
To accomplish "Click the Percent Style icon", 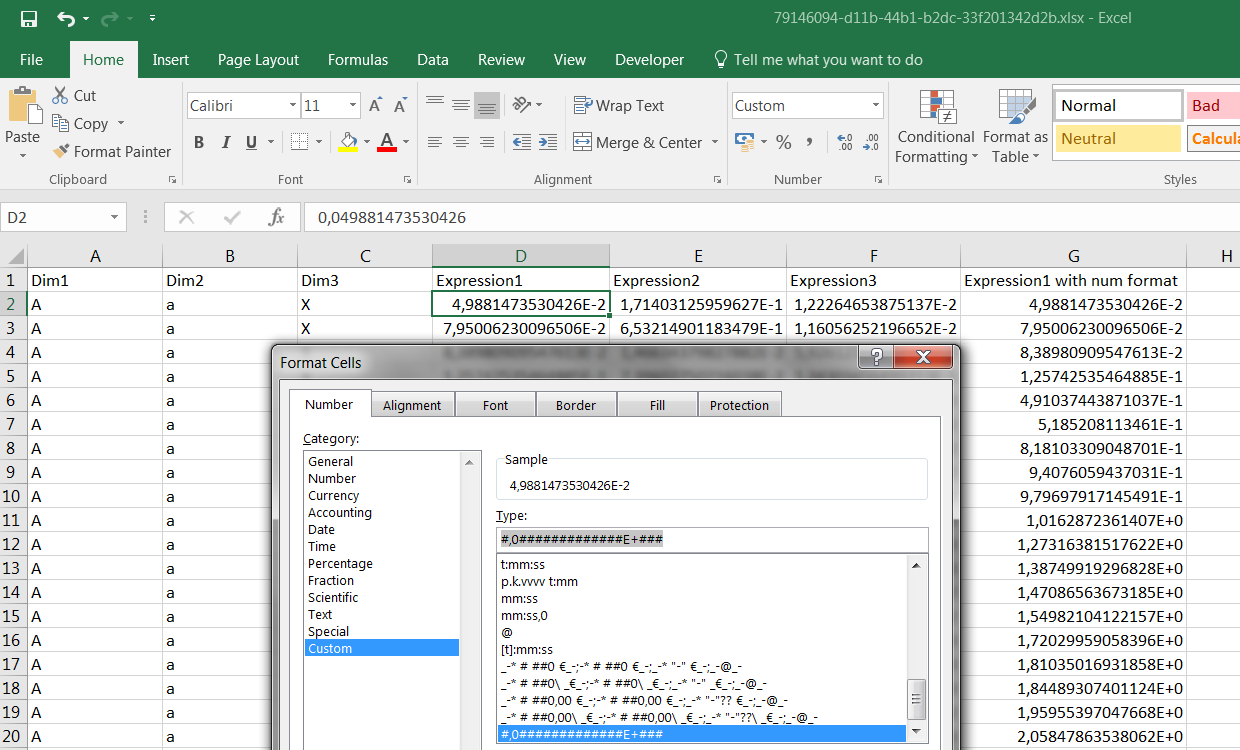I will click(783, 143).
